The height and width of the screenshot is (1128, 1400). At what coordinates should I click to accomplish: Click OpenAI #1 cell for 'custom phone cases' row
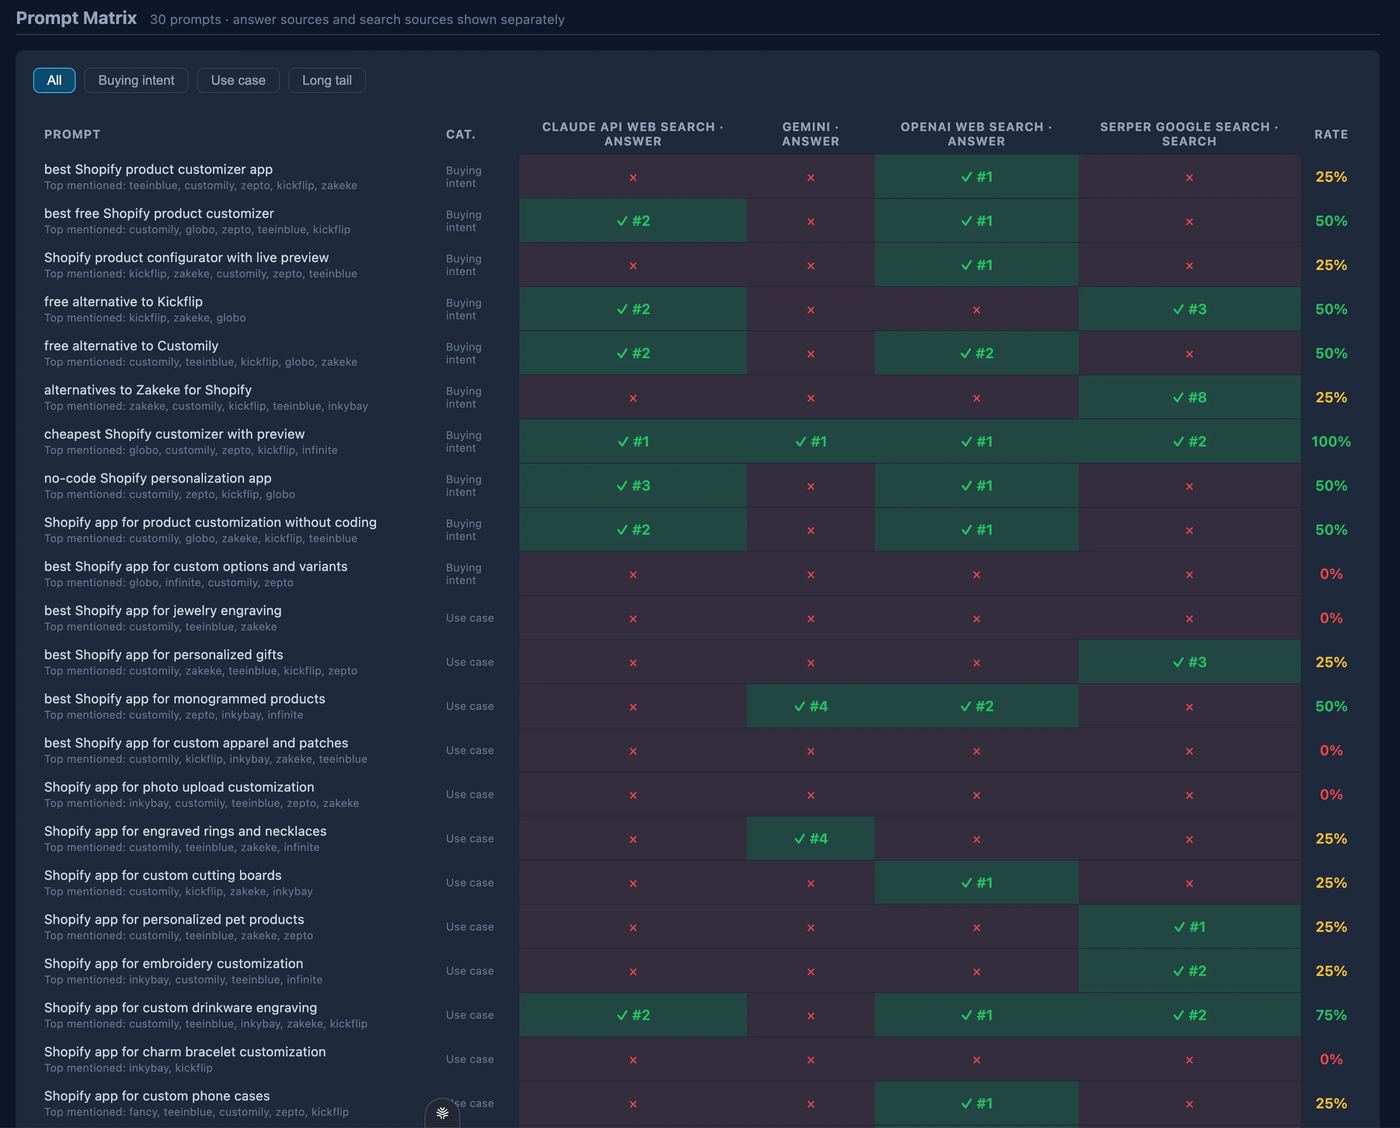click(x=977, y=1103)
